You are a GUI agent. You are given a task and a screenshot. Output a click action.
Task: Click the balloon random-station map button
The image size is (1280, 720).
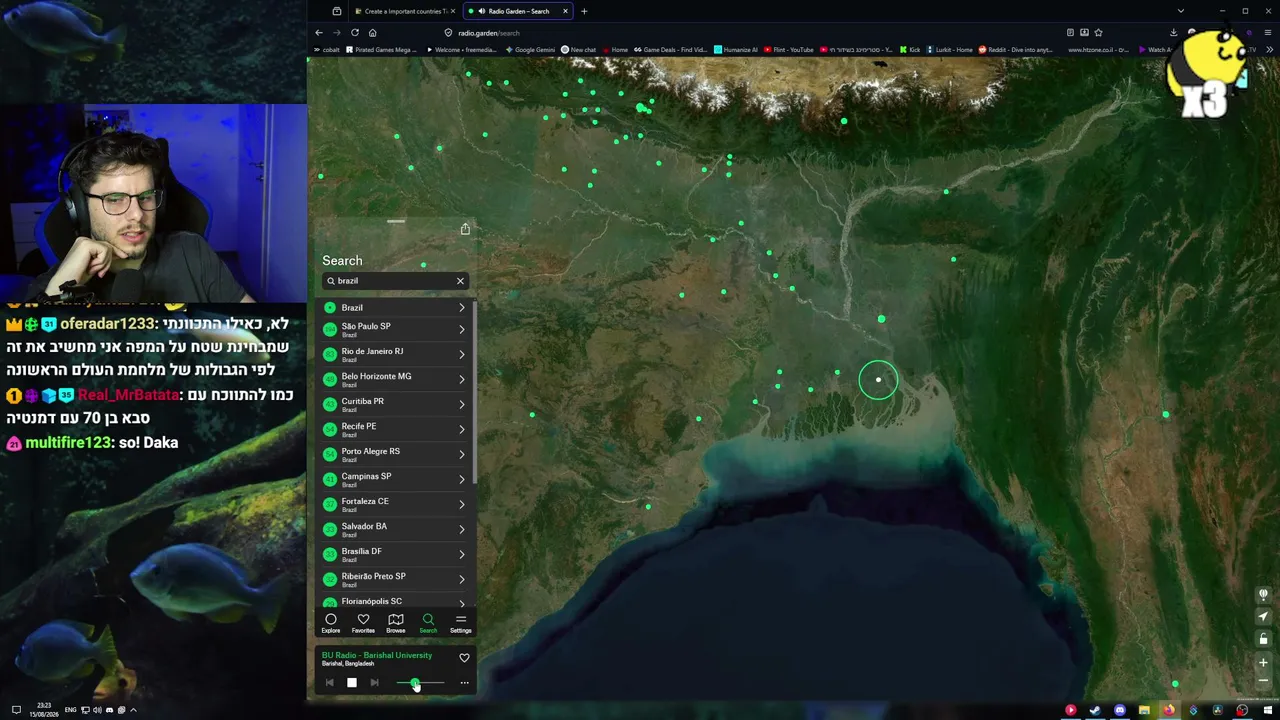coord(1264,595)
